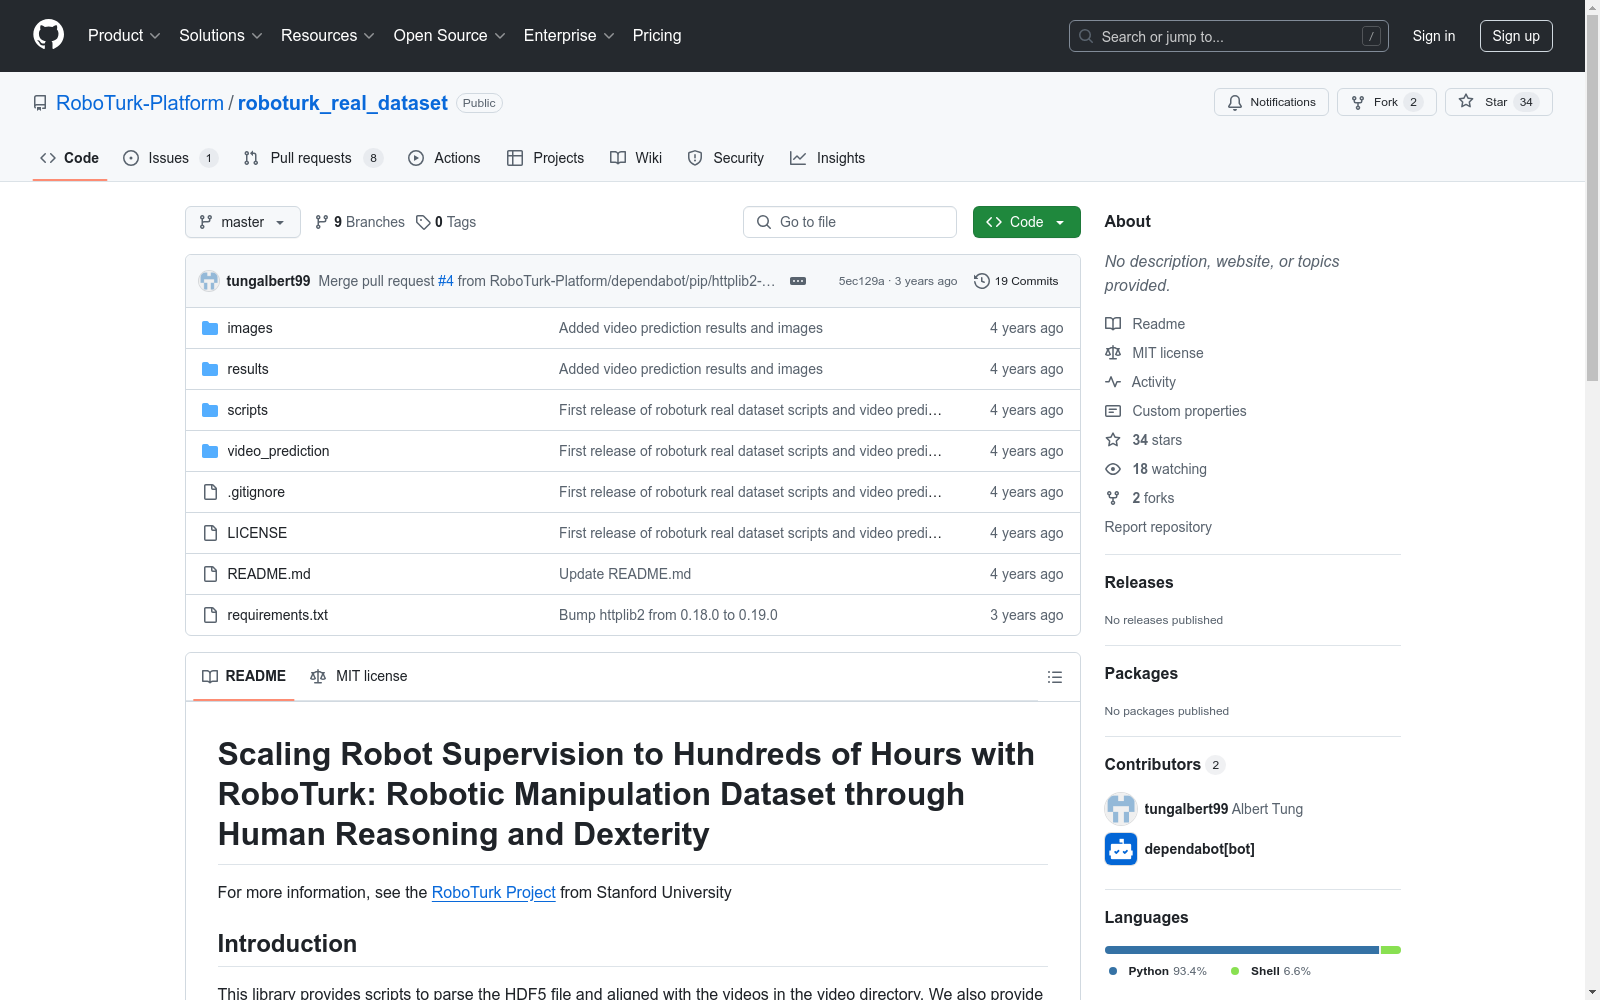Open the RoboTurk Project link

click(x=493, y=893)
